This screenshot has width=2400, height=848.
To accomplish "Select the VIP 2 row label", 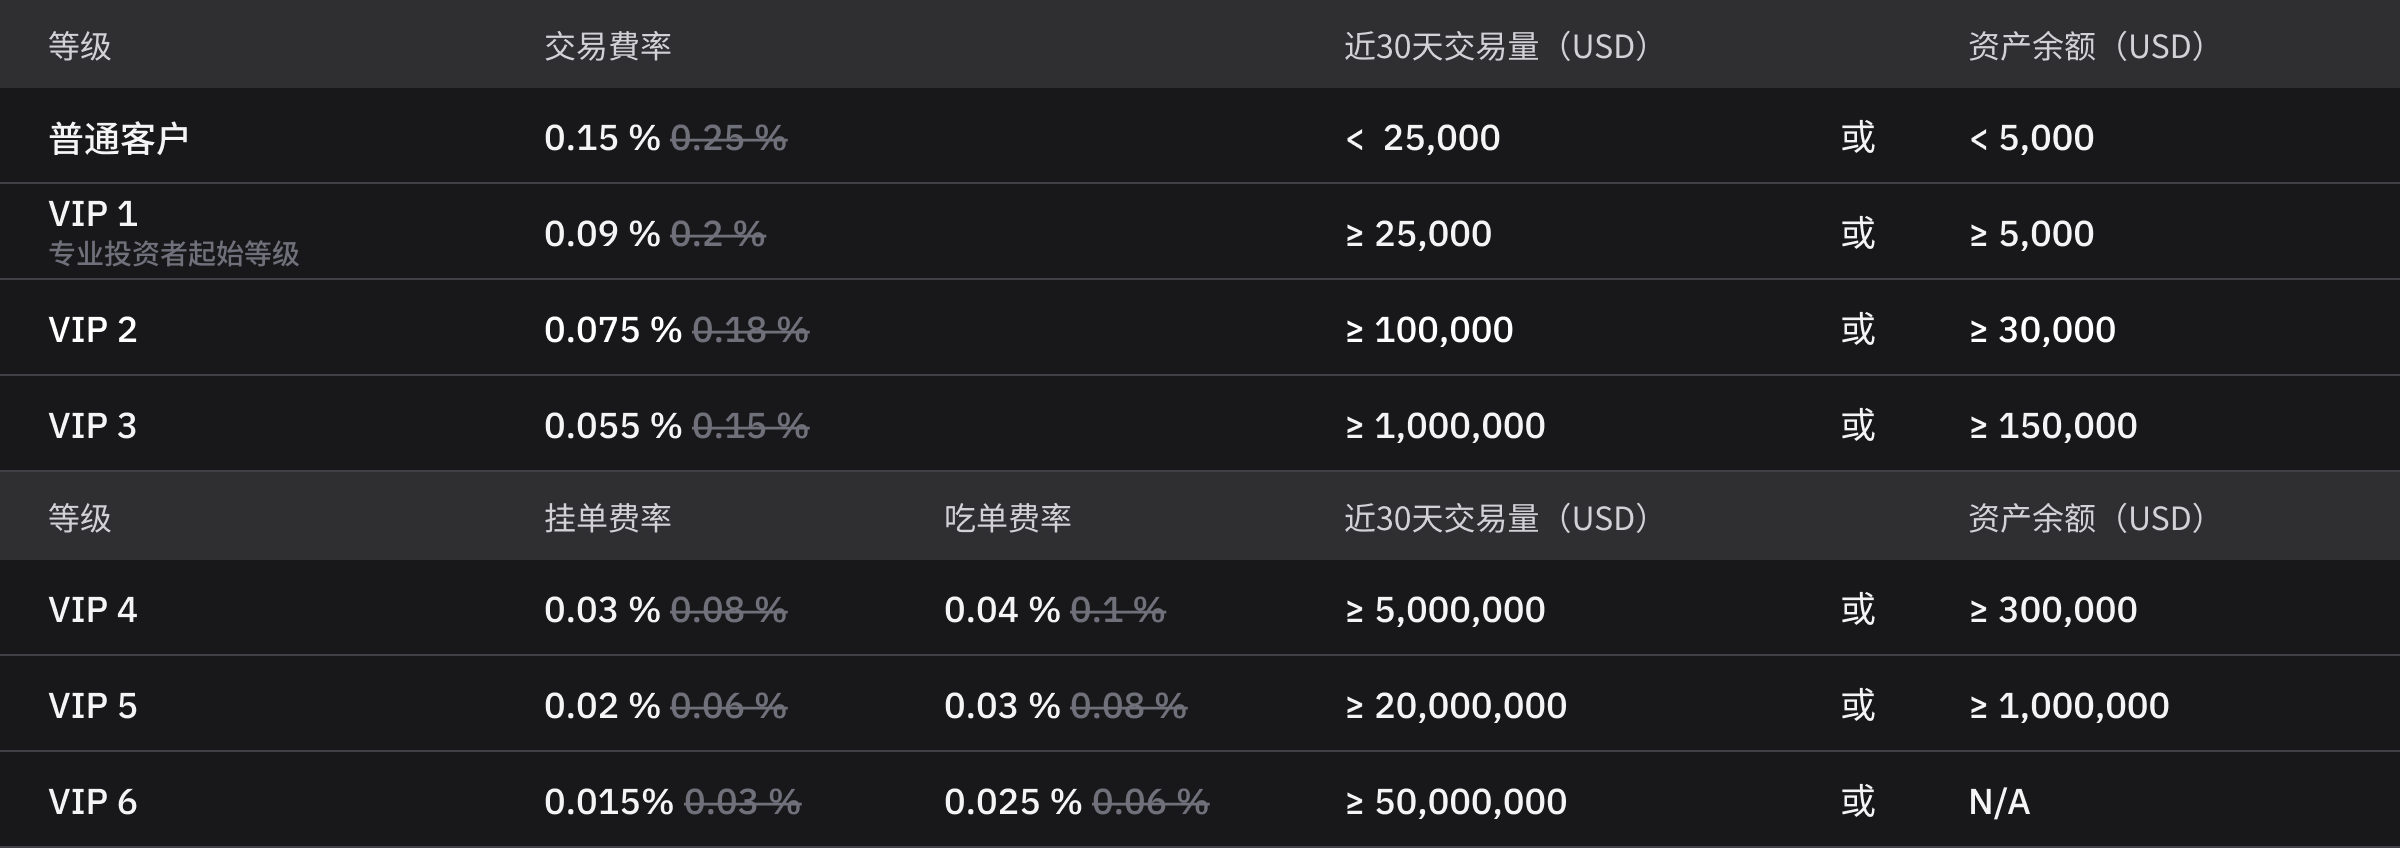I will [x=93, y=330].
